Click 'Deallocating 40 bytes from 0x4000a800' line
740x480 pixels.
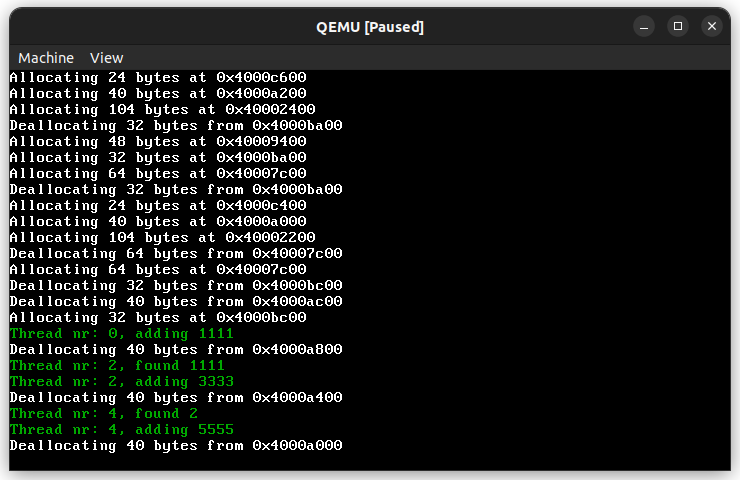[176, 350]
